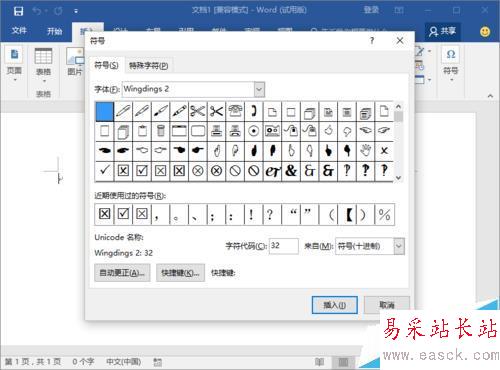This screenshot has height=370, width=500.
Task: Click the 共享 share button
Action: click(x=442, y=31)
